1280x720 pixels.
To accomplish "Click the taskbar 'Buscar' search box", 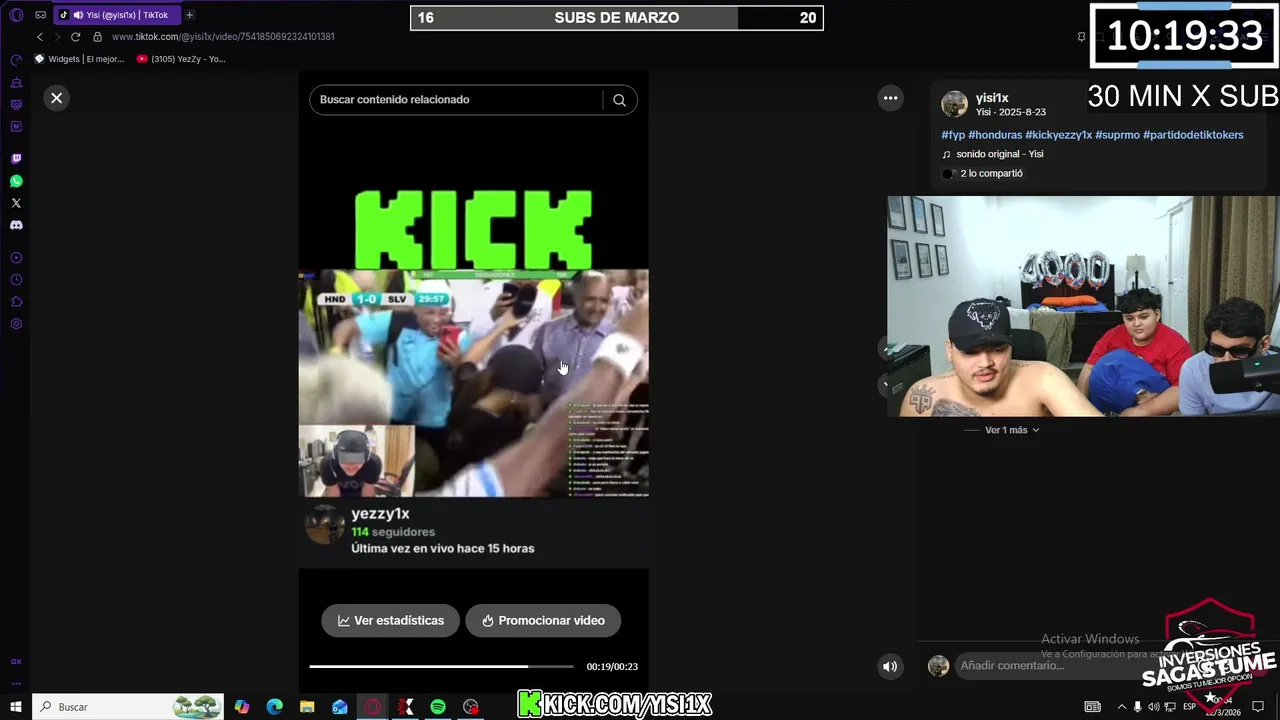I will [128, 707].
